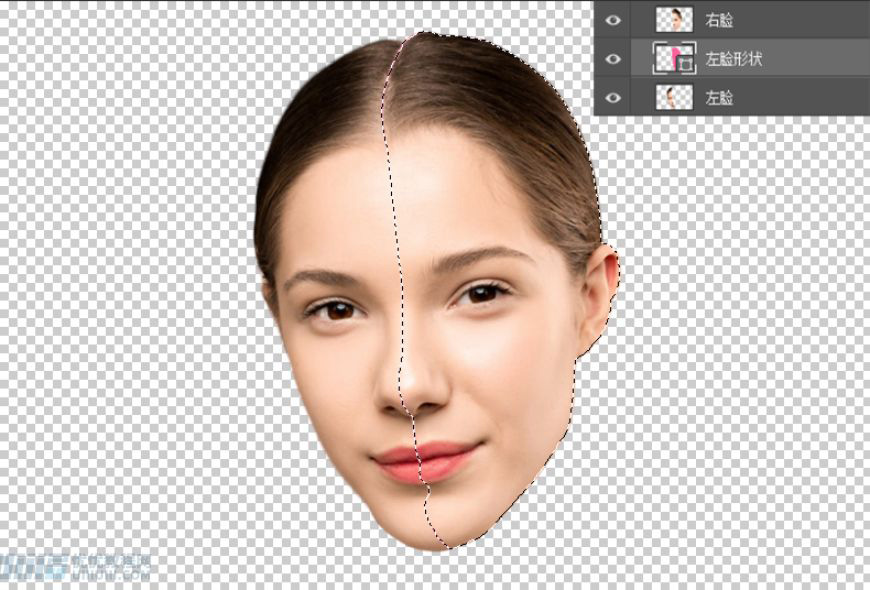Toggle visibility of the 左脸形状 layer

click(613, 59)
